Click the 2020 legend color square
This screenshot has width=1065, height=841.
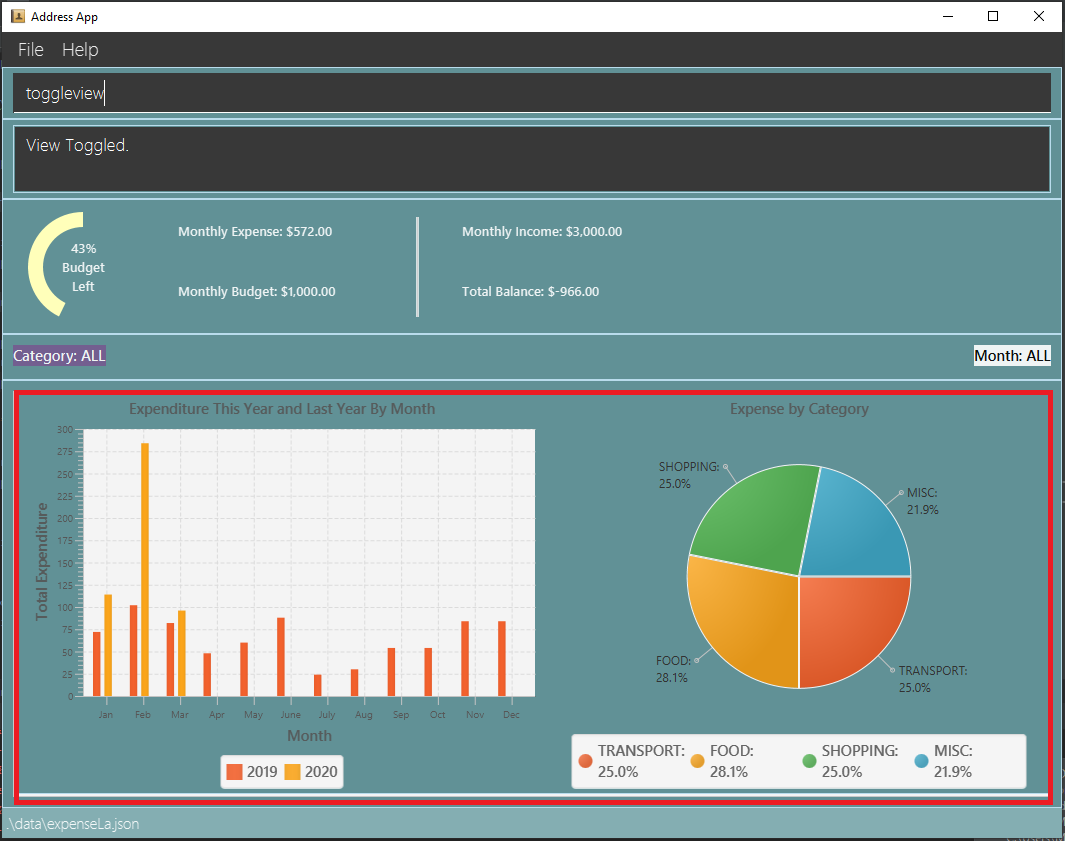[292, 772]
